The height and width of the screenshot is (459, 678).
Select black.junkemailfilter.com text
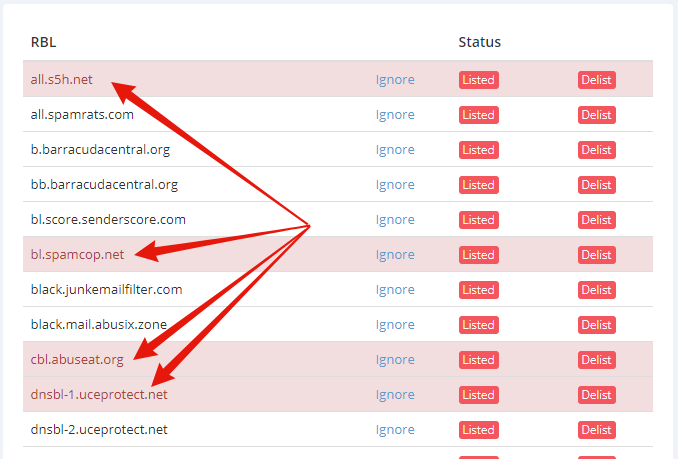click(x=106, y=290)
